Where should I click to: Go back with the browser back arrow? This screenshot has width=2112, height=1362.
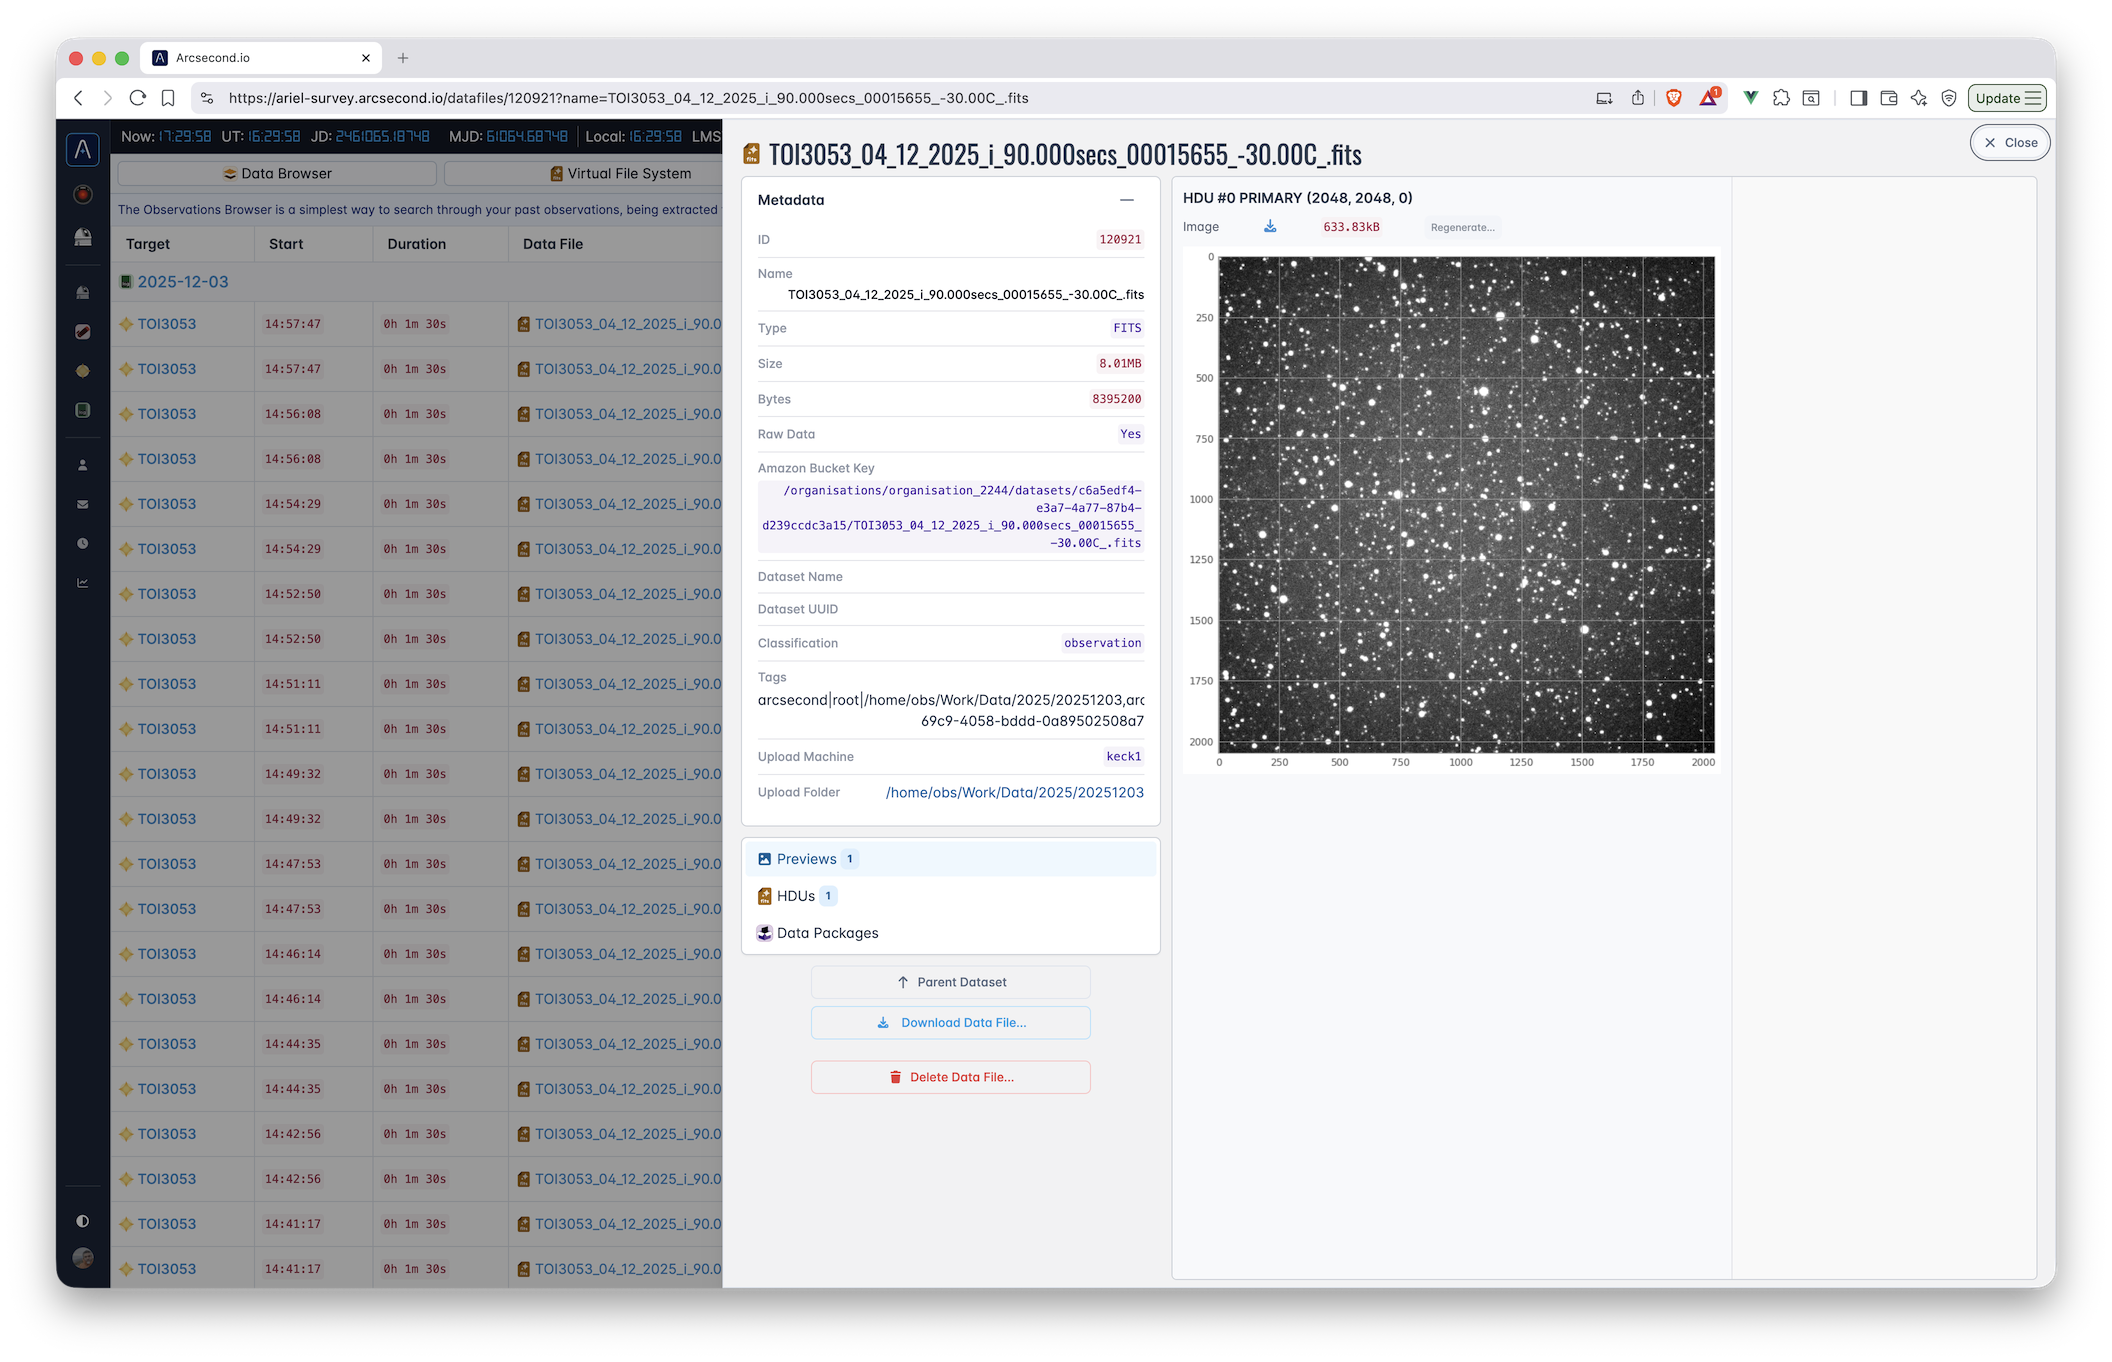[78, 98]
